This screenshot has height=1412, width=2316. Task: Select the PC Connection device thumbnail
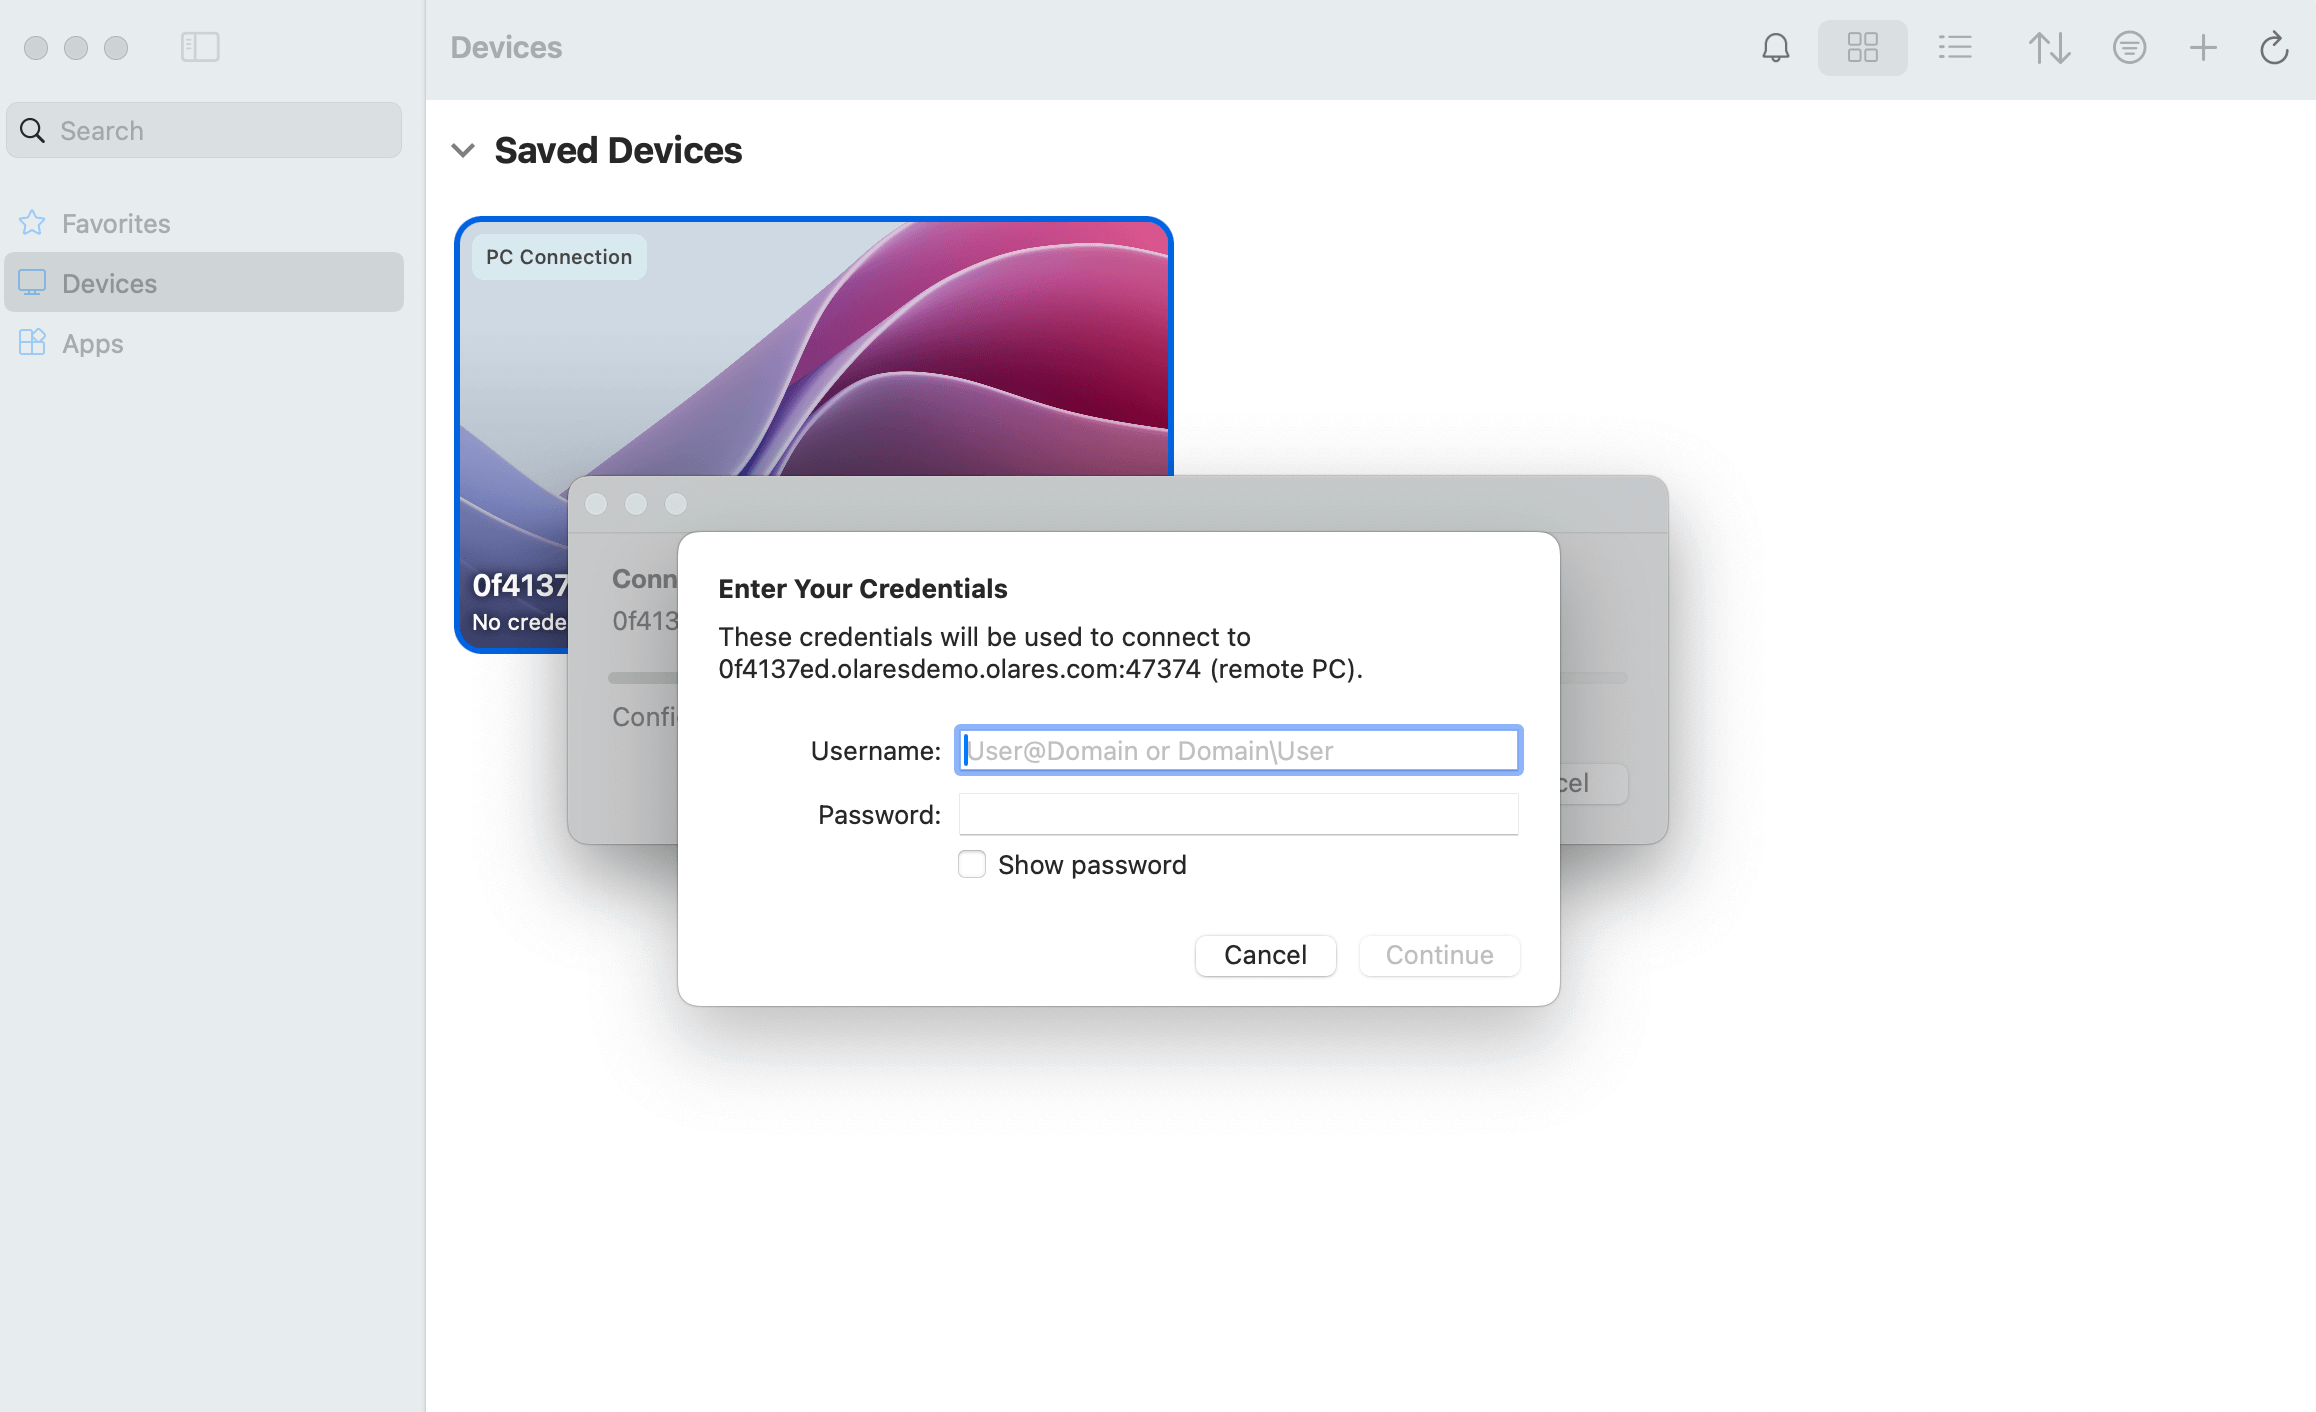click(812, 345)
